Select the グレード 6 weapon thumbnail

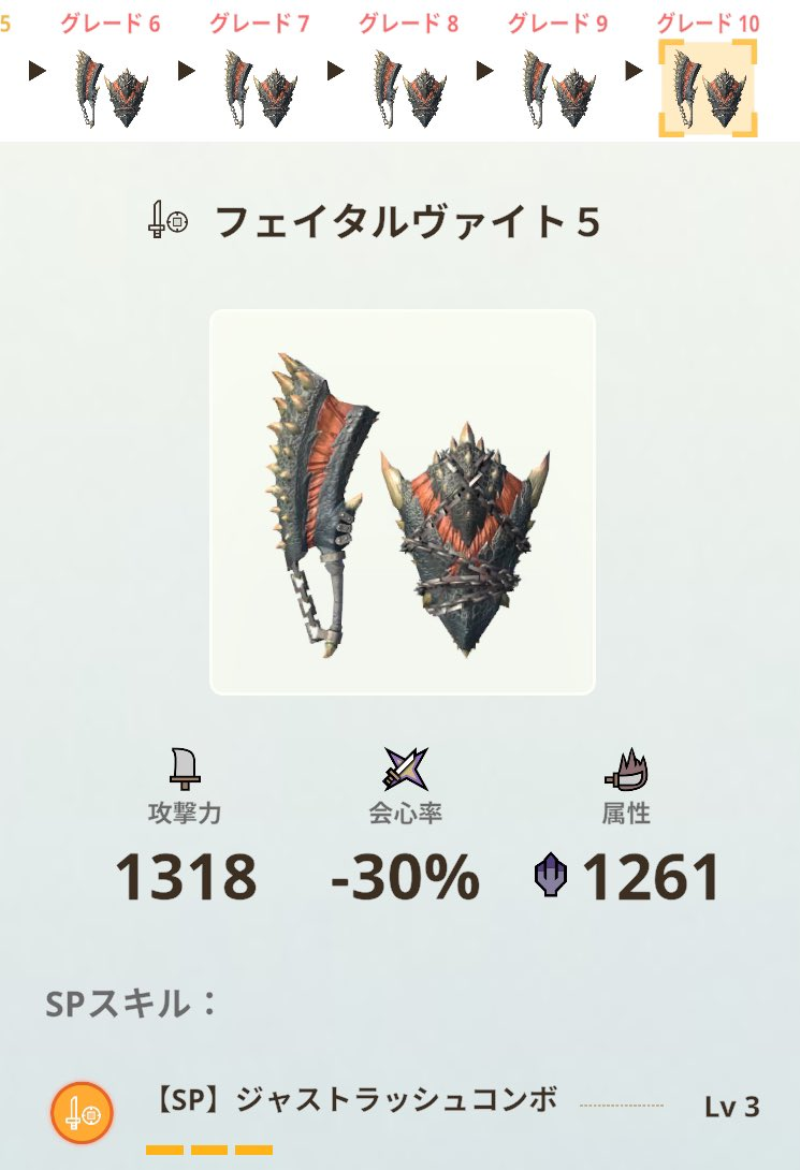point(111,89)
